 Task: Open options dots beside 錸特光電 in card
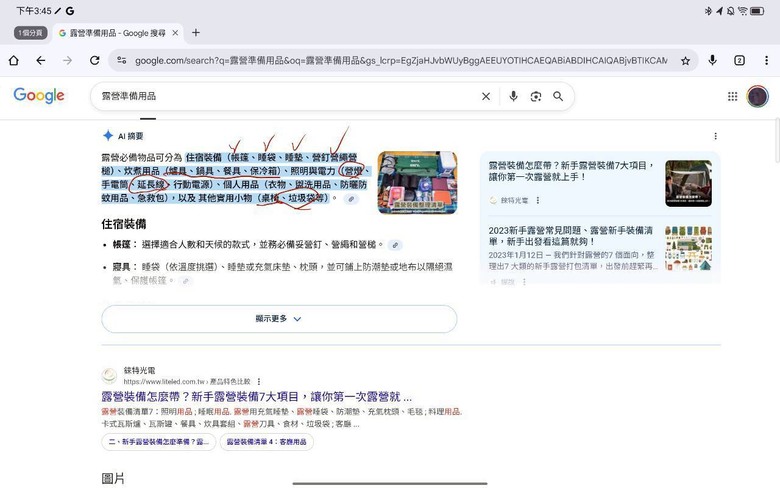click(x=538, y=200)
